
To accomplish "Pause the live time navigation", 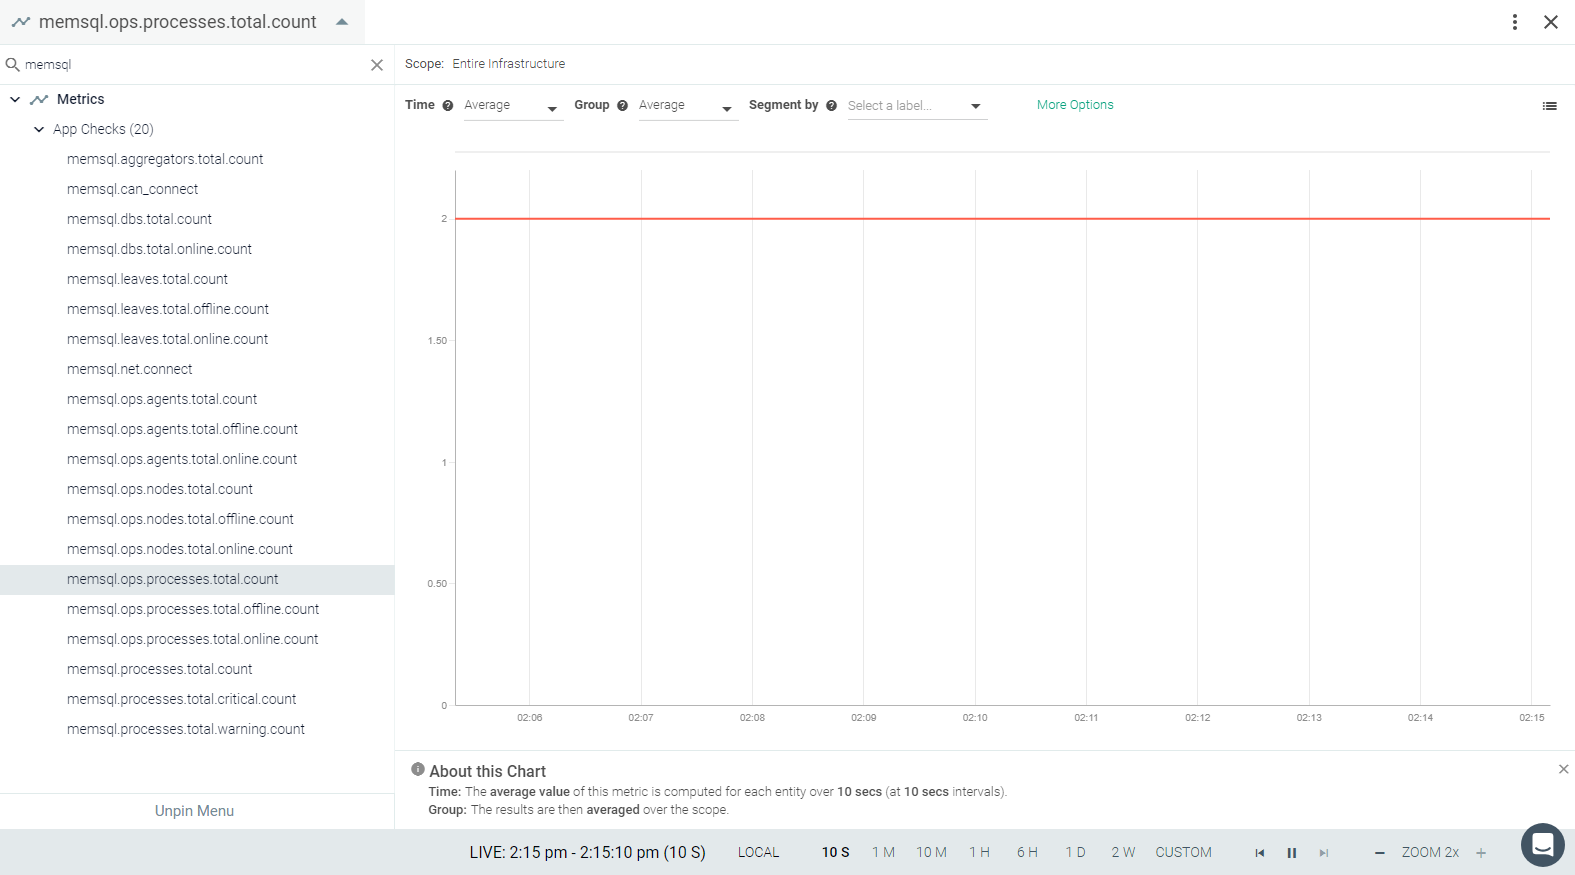I will (1292, 853).
